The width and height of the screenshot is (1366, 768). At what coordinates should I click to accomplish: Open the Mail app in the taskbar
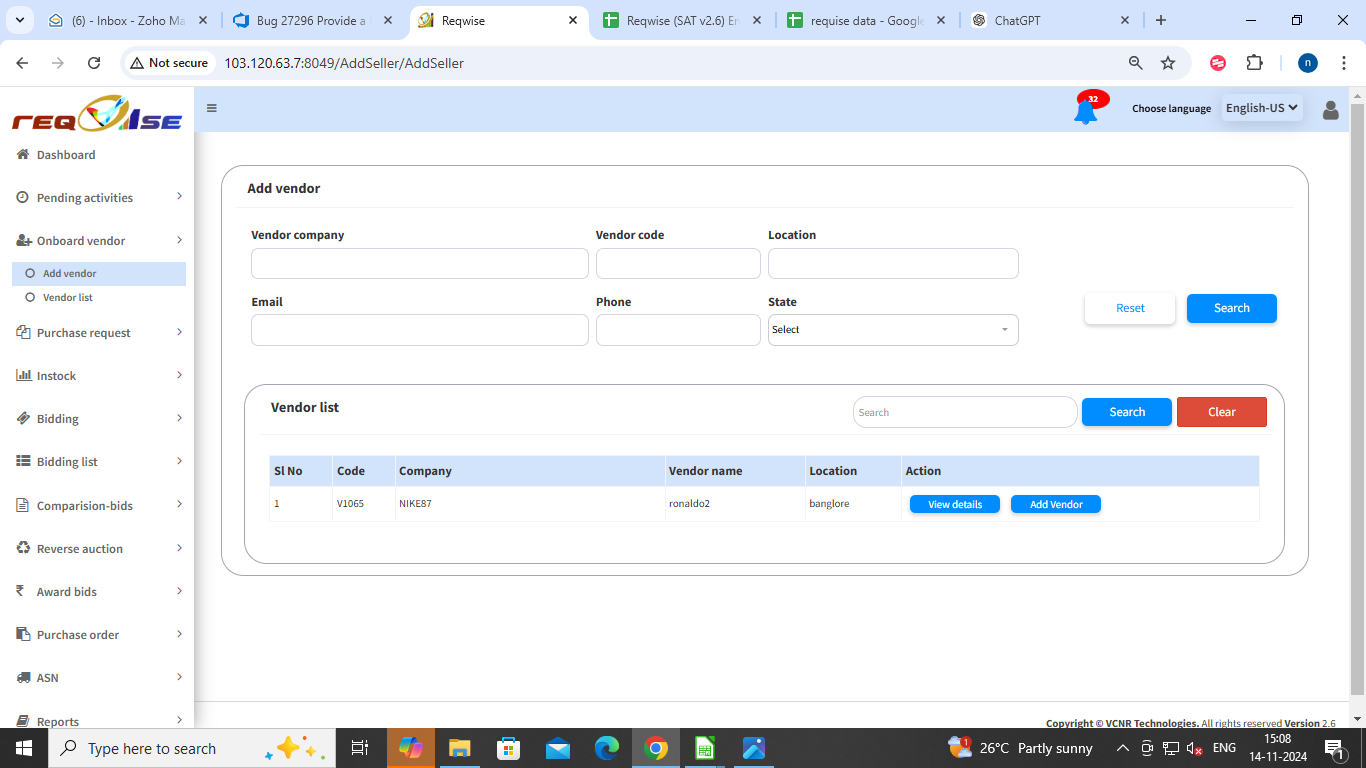[x=558, y=748]
